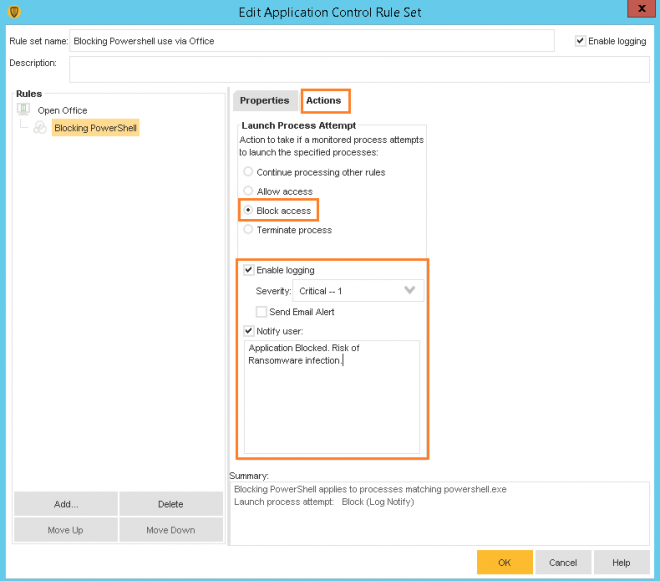Click into the Description text field
The width and height of the screenshot is (660, 581).
click(x=358, y=68)
